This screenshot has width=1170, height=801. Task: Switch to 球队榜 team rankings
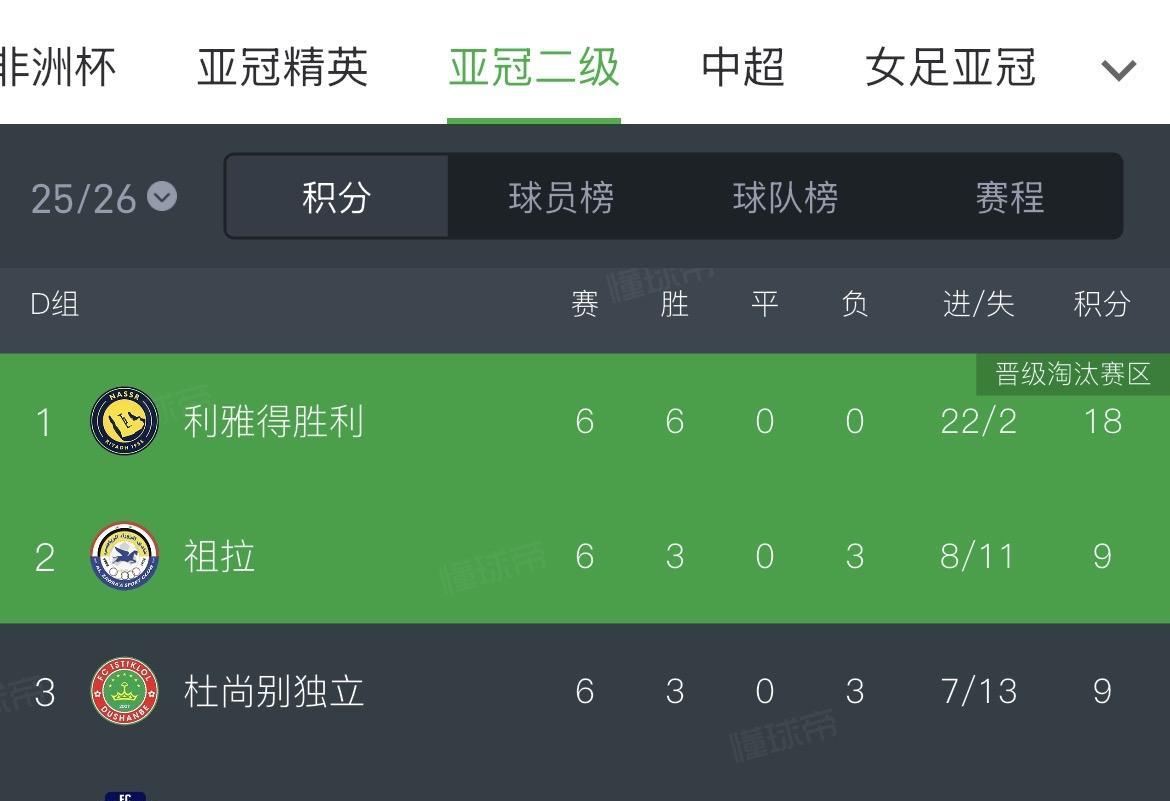pos(785,197)
